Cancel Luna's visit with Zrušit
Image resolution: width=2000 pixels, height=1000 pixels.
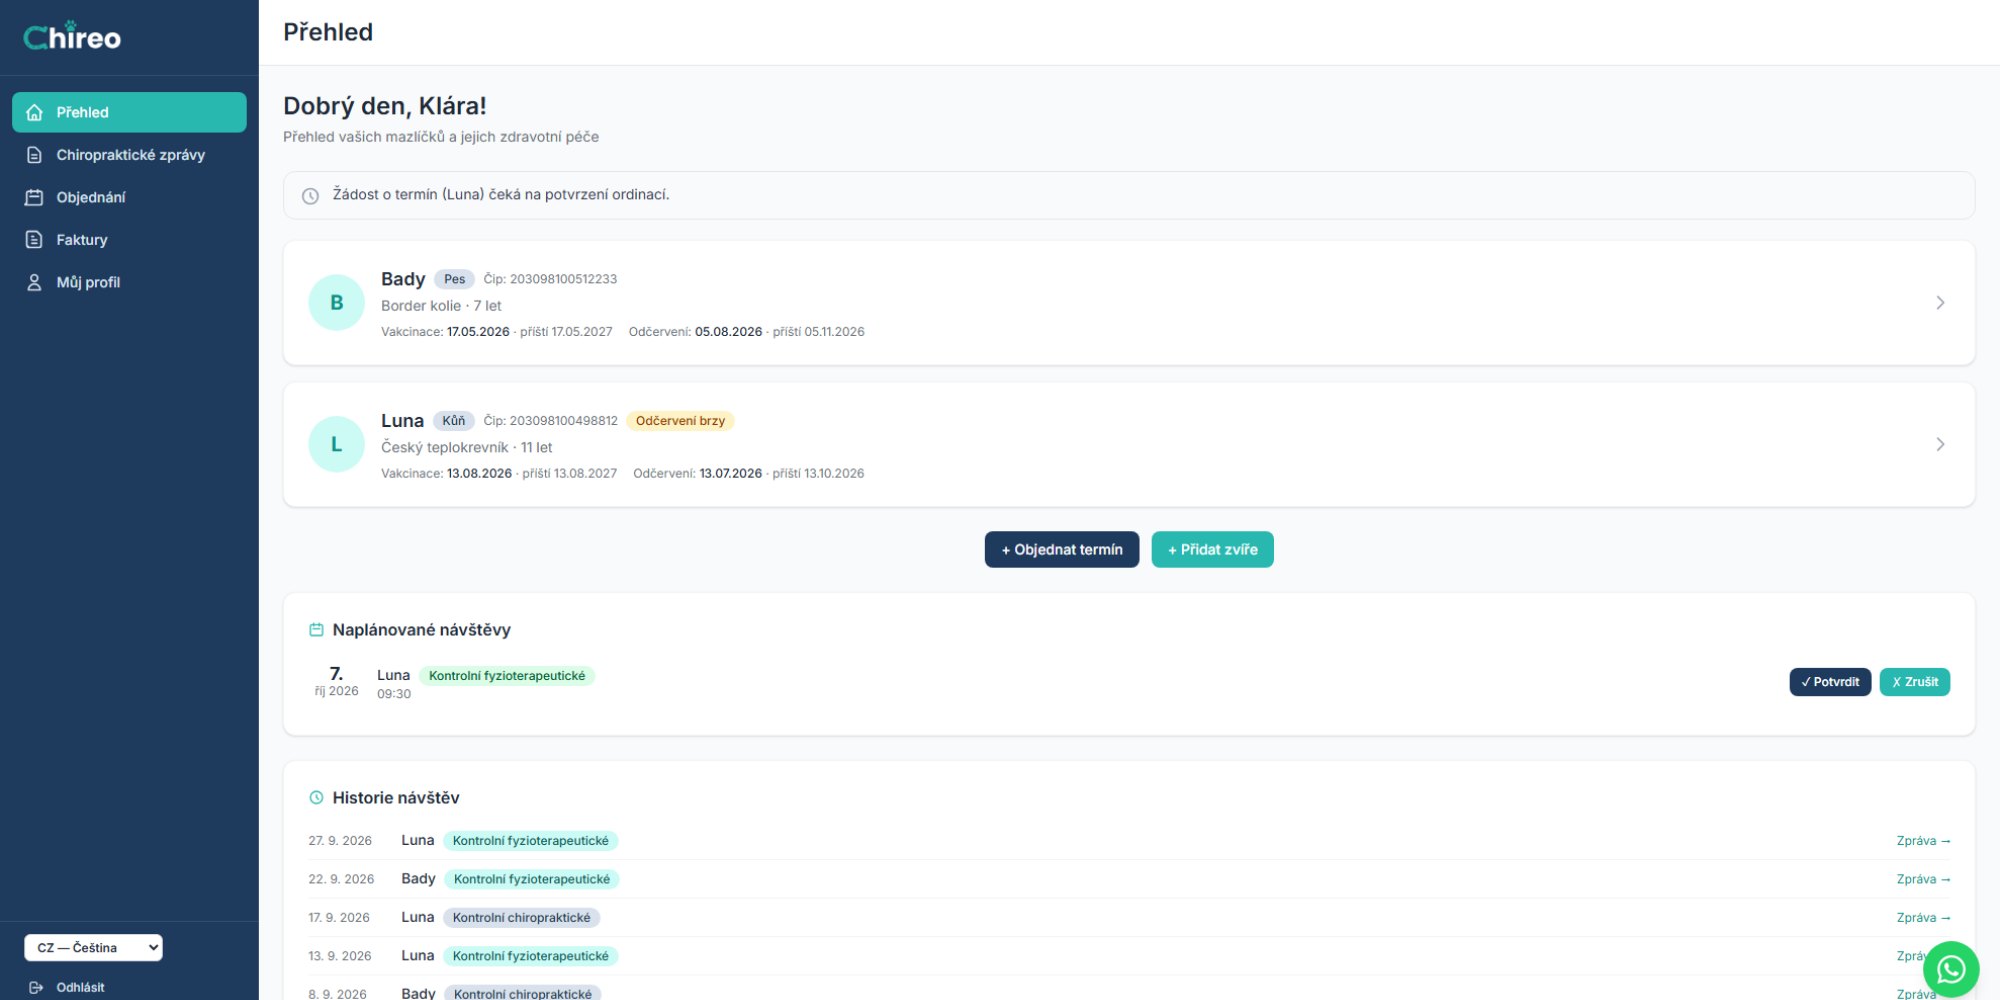(x=1915, y=682)
